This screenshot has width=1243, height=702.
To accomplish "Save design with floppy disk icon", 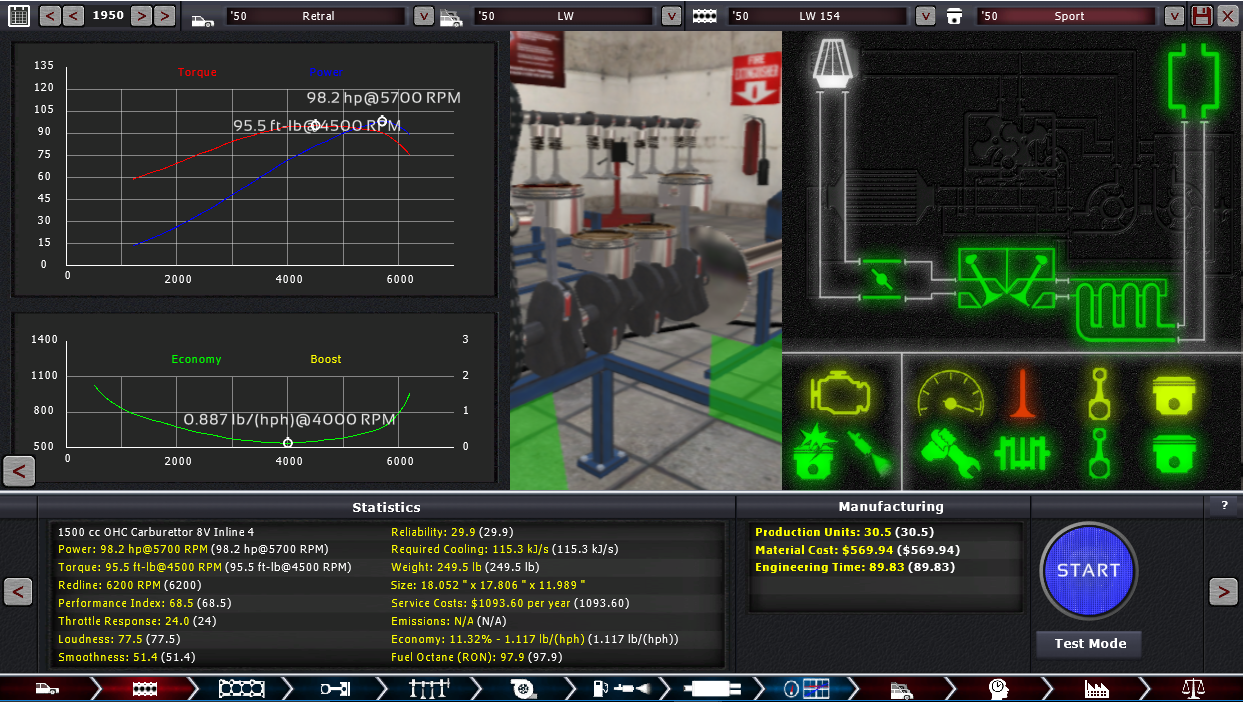I will click(x=1202, y=16).
